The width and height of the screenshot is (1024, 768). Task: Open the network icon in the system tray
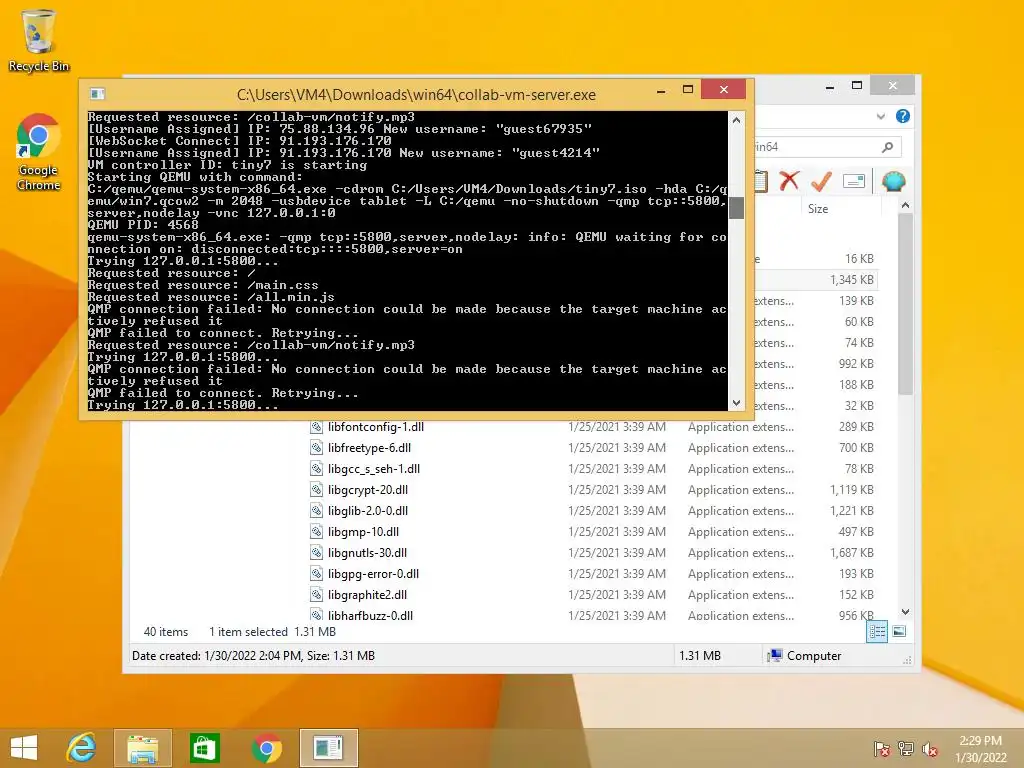(906, 749)
